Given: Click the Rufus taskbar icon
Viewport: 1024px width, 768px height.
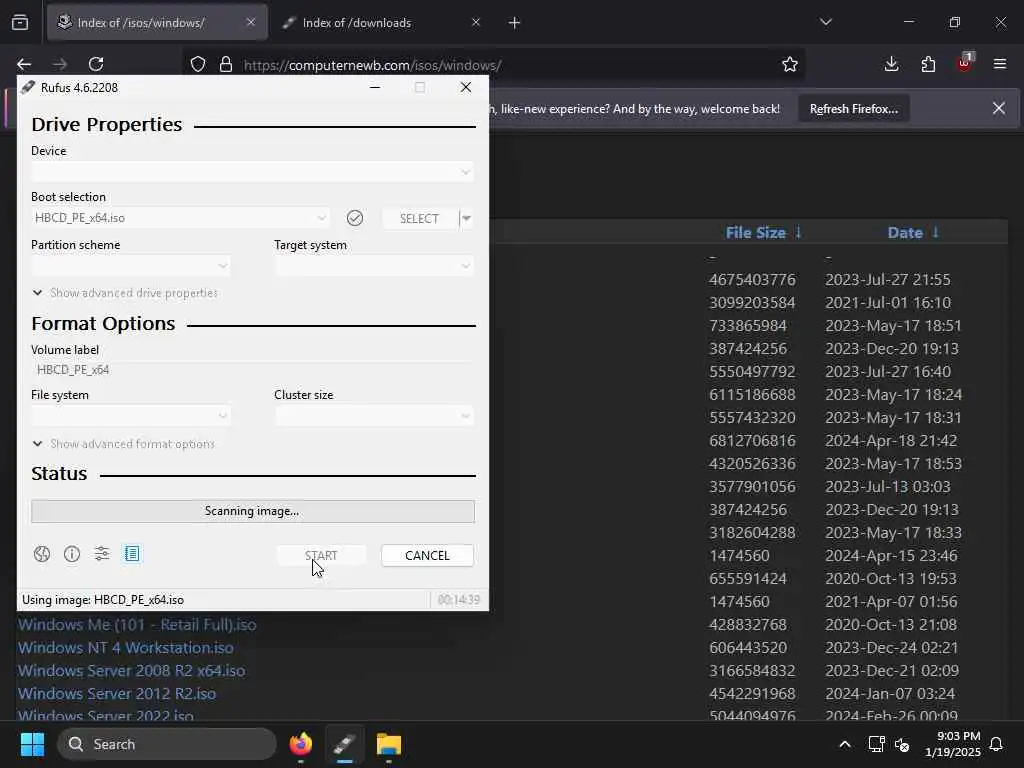Looking at the screenshot, I should point(345,744).
